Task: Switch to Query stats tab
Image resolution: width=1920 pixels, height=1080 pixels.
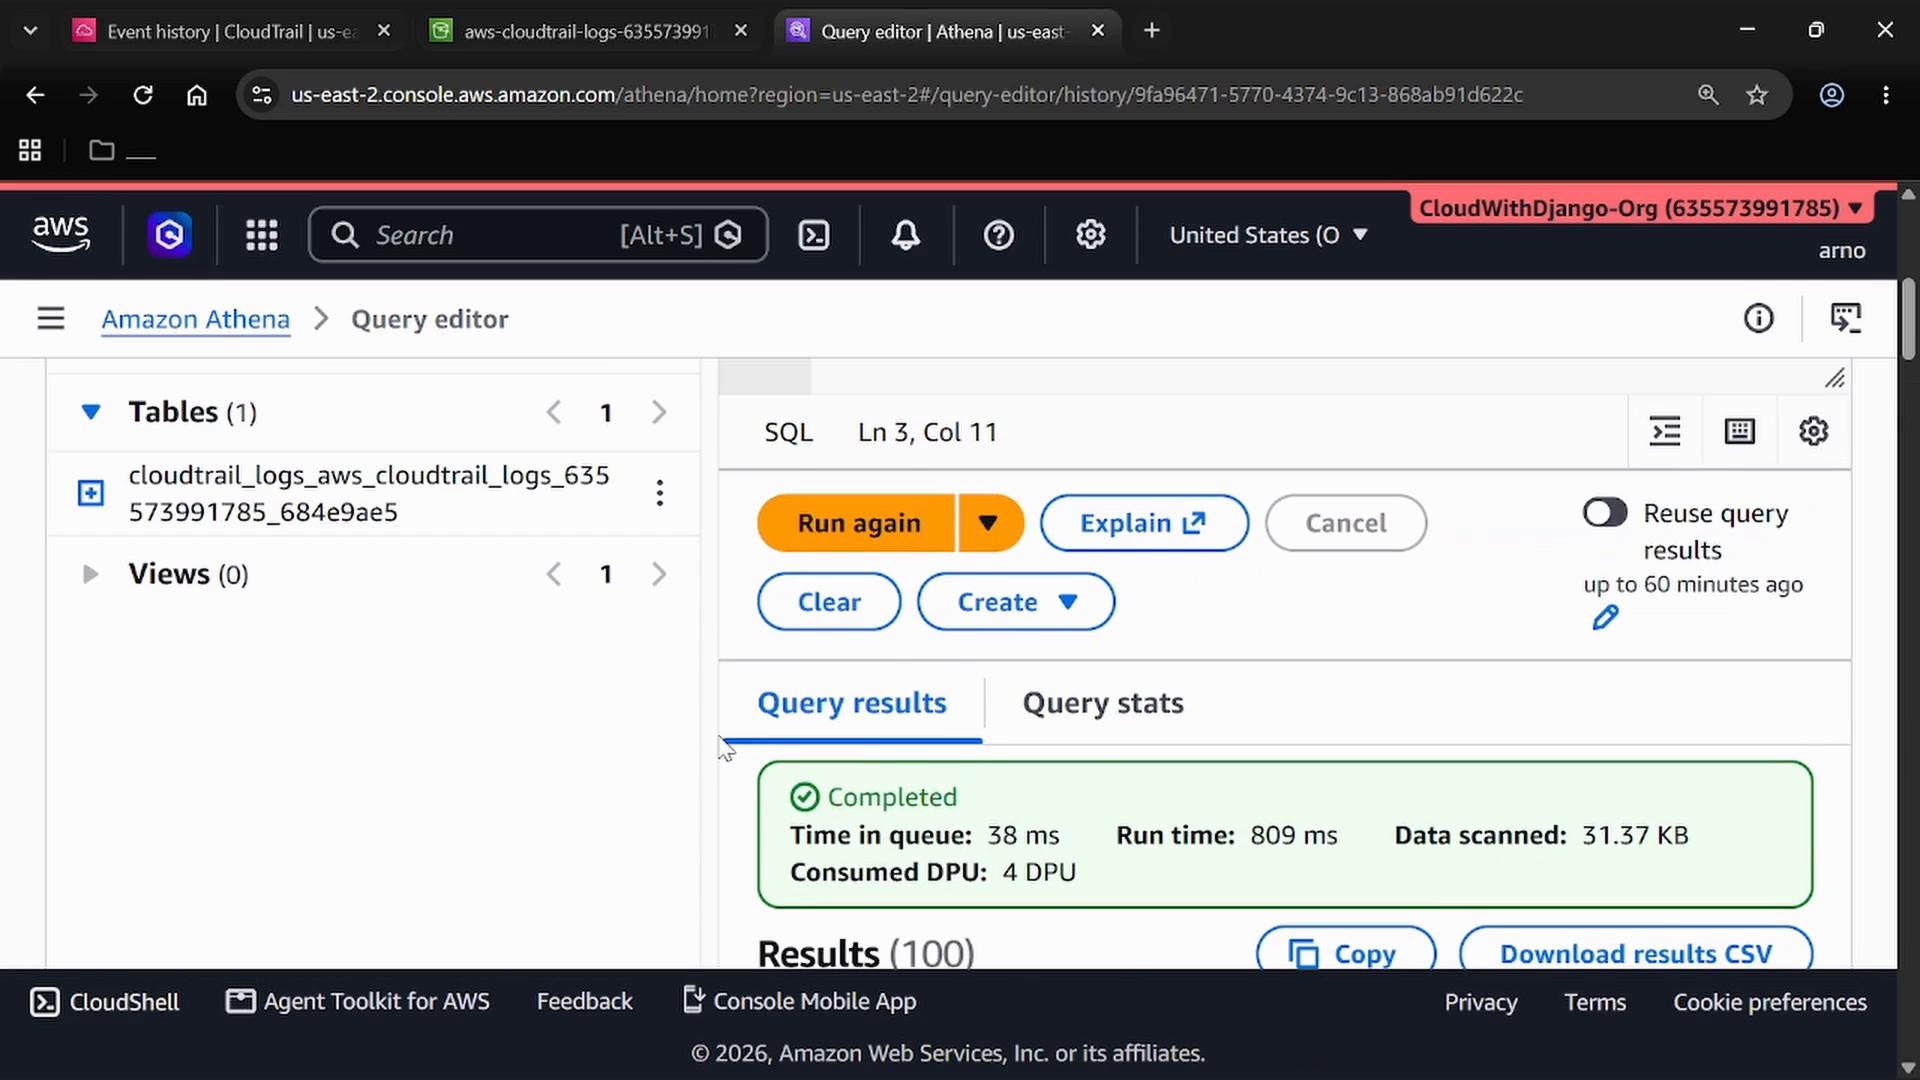Action: click(x=1103, y=703)
